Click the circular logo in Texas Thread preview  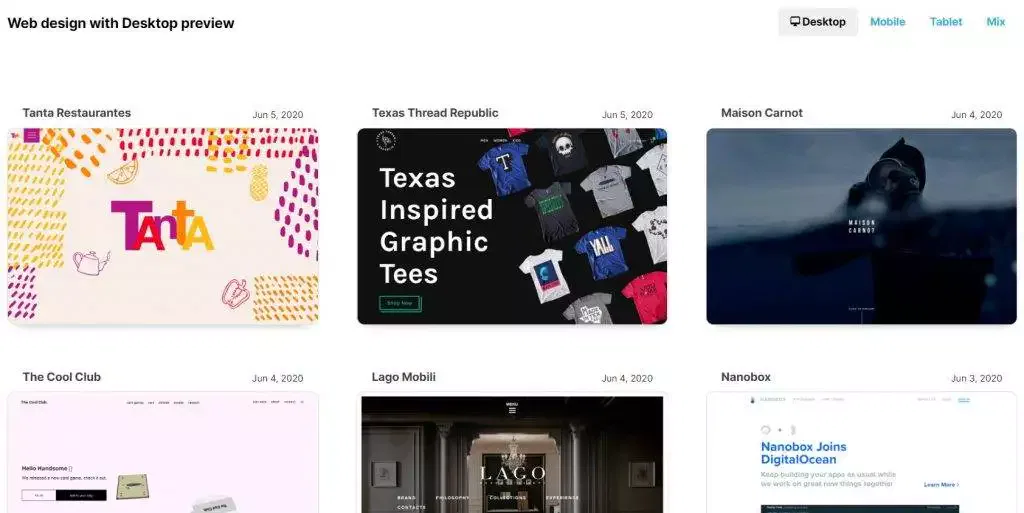coord(386,140)
